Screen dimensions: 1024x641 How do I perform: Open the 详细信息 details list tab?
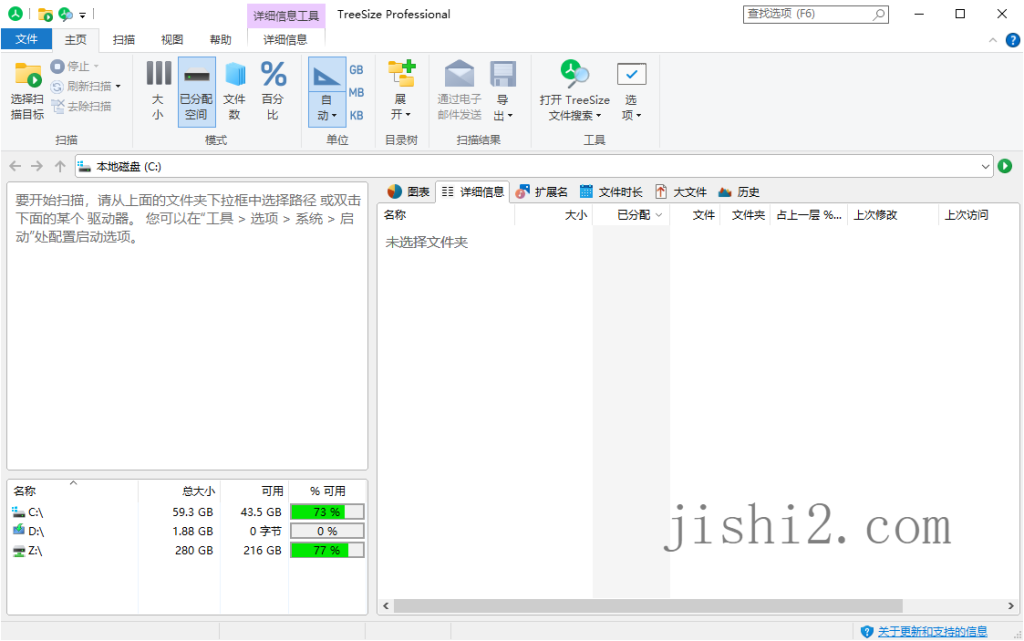tap(473, 192)
